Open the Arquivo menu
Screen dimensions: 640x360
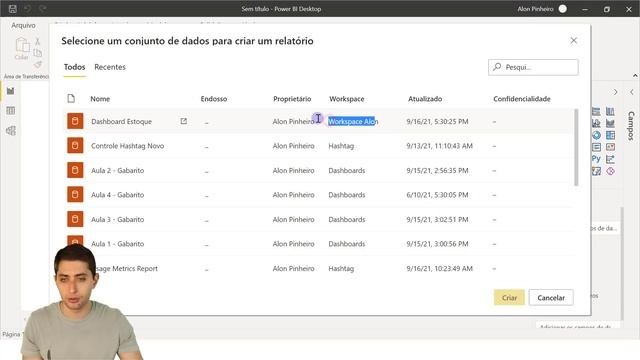point(23,25)
